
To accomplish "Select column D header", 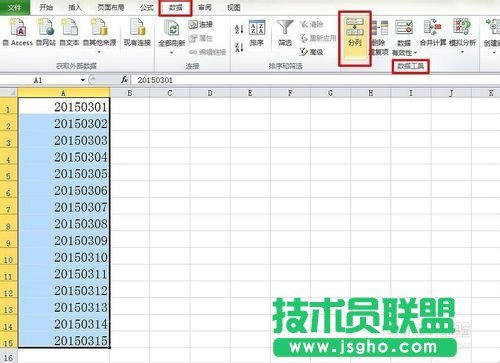I will [x=210, y=93].
